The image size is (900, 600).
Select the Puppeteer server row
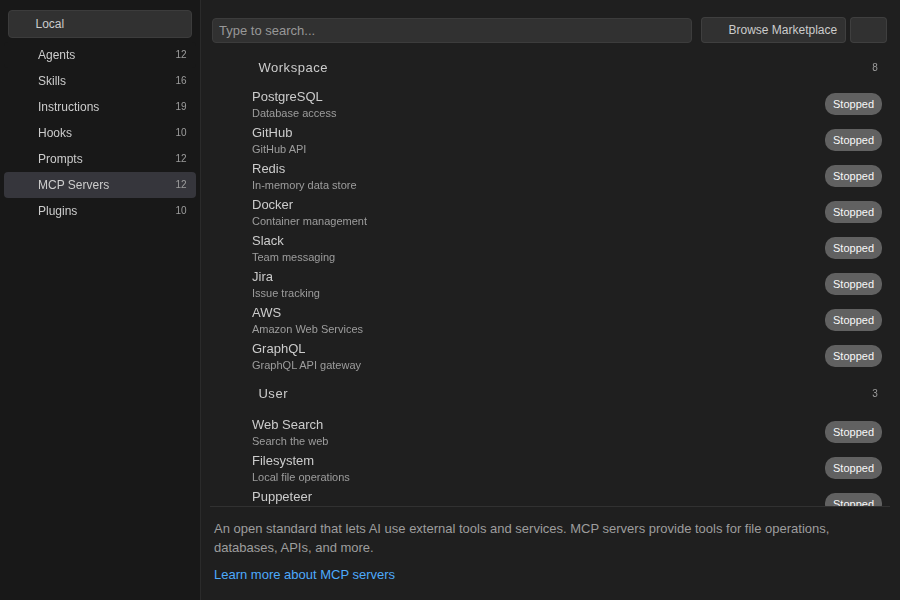tap(549, 497)
